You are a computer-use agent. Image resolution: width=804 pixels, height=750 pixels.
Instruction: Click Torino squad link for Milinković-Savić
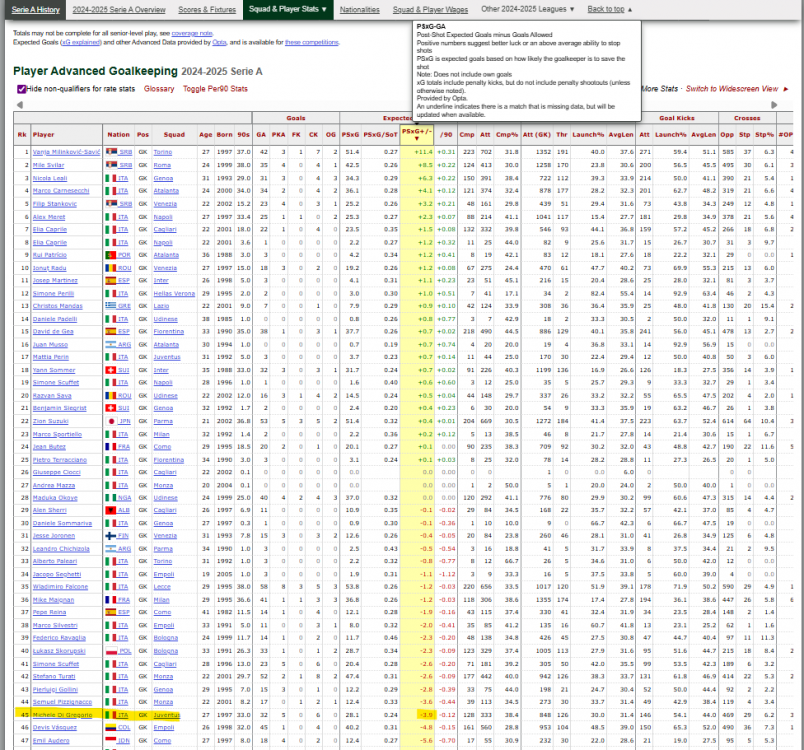click(163, 152)
